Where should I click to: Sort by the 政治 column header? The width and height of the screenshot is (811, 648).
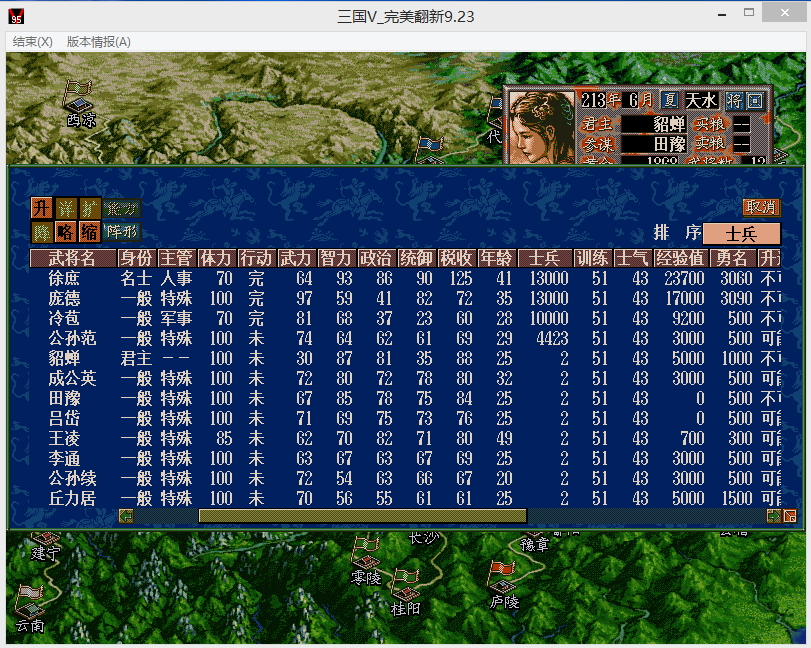click(376, 258)
